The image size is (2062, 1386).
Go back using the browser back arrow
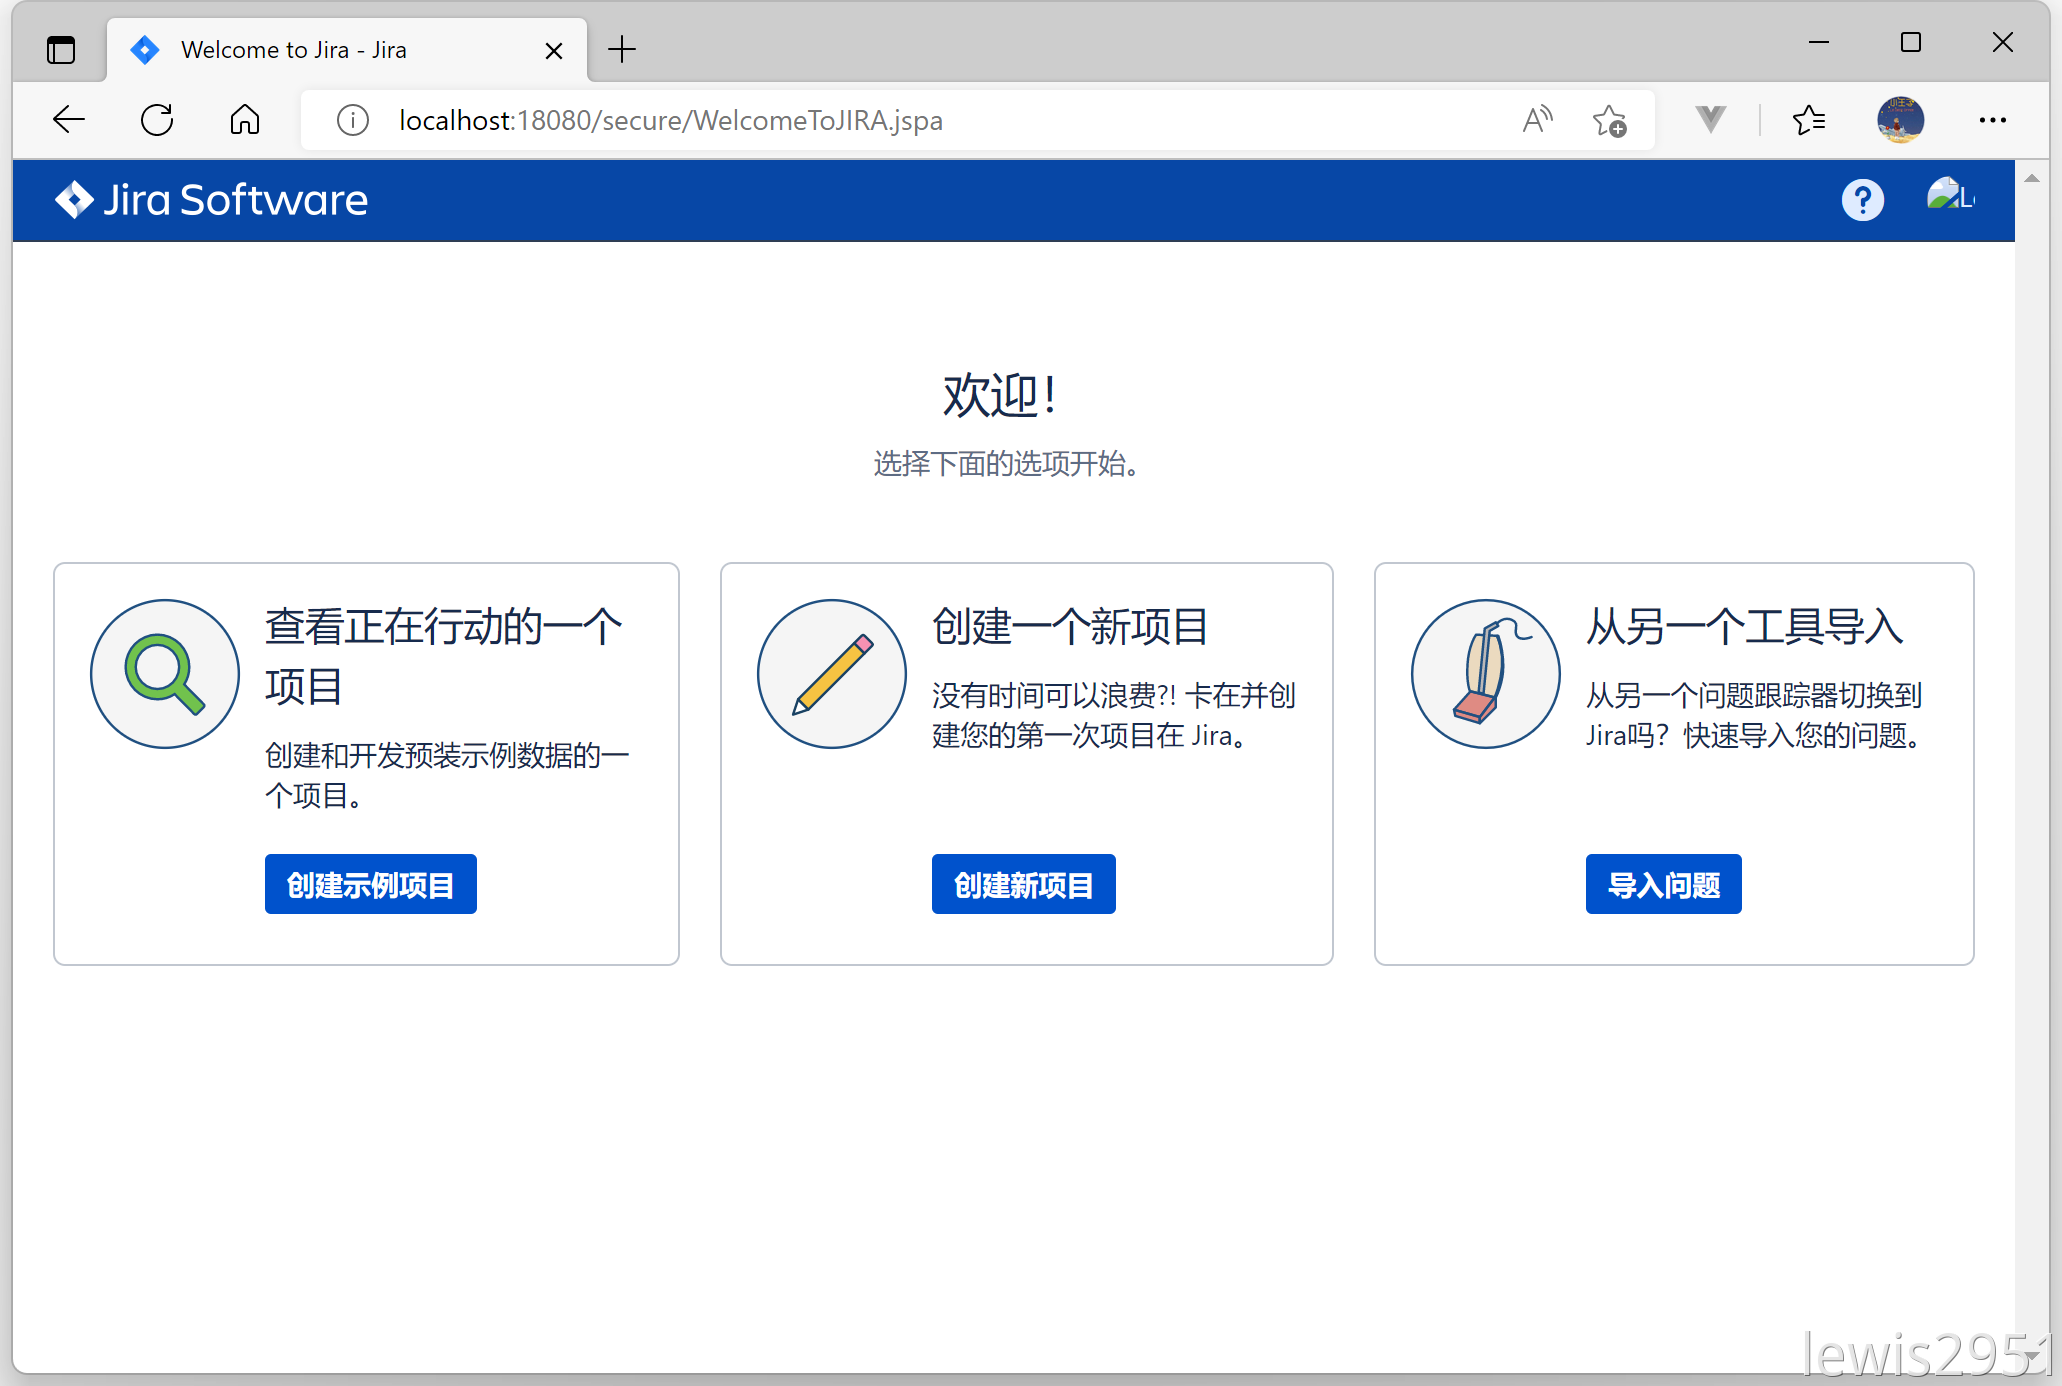click(69, 120)
